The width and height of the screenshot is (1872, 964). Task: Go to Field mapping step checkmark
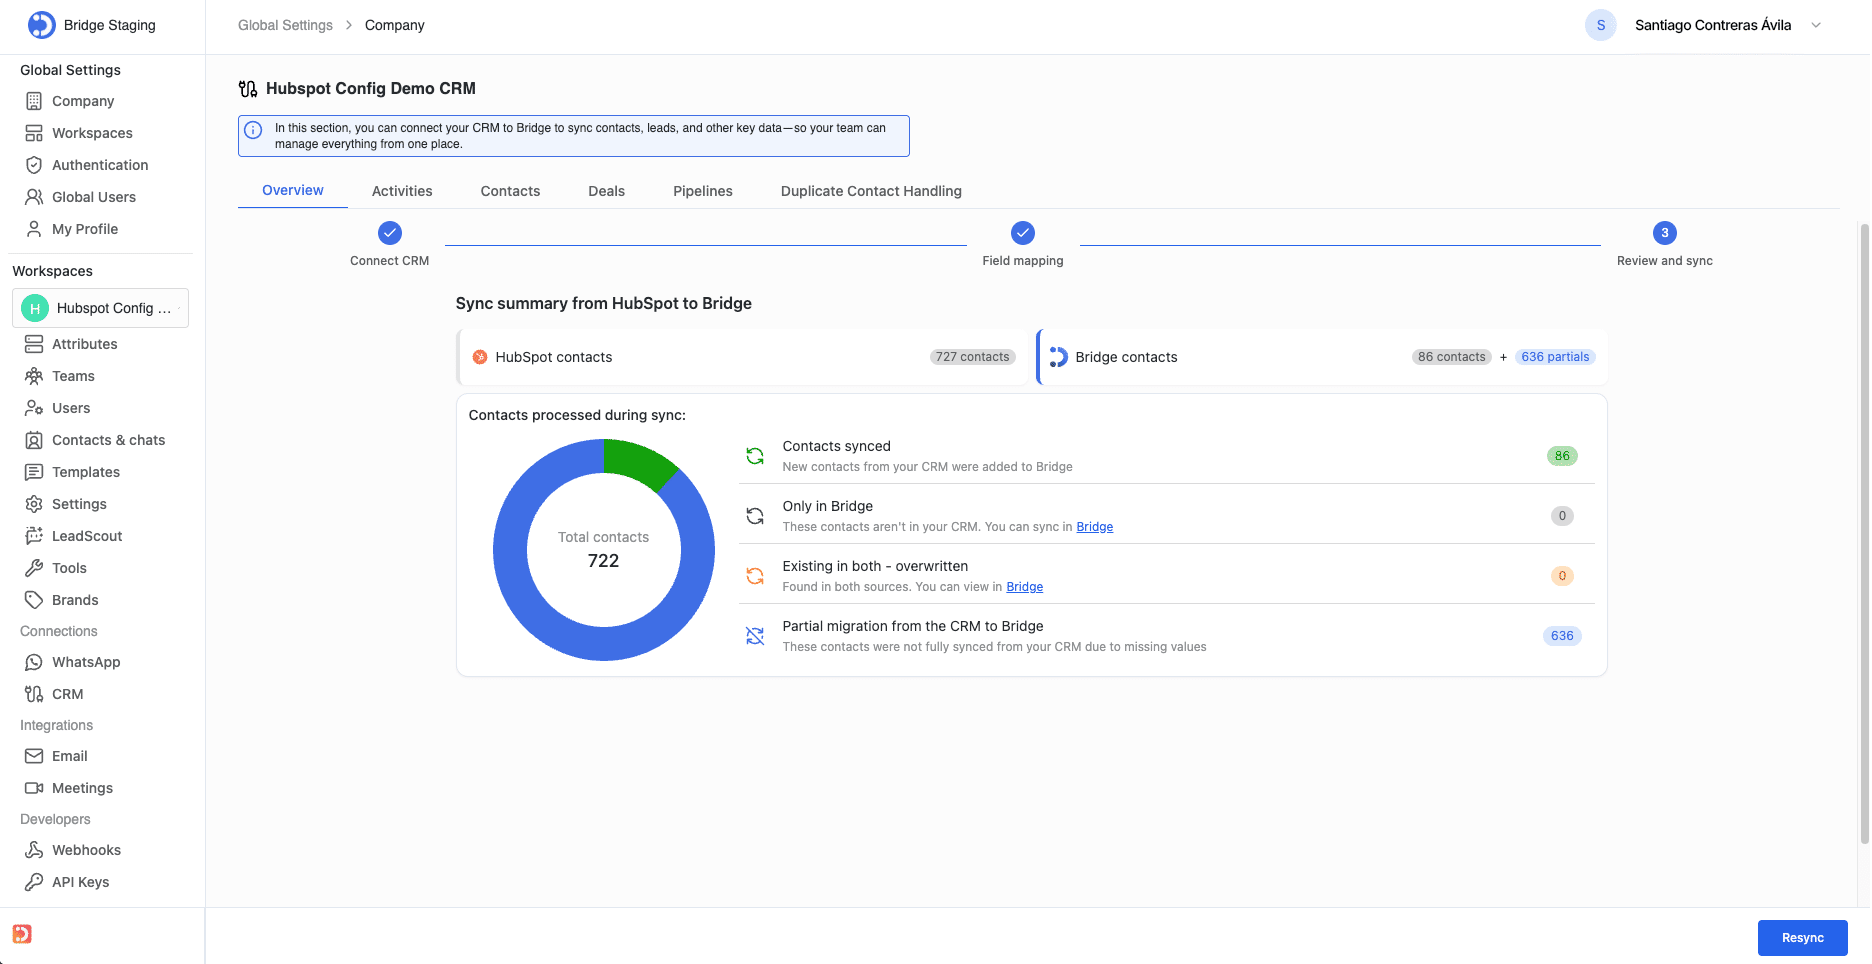pyautogui.click(x=1023, y=233)
